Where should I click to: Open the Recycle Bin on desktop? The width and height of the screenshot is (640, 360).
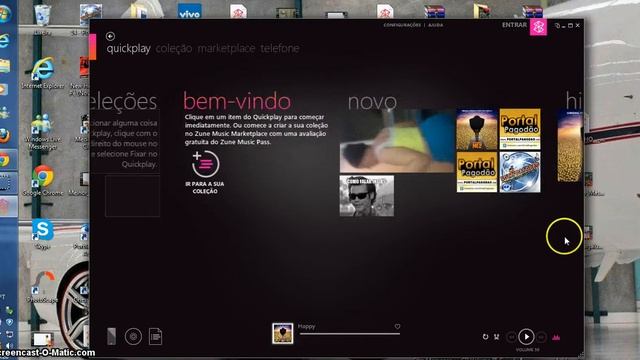42,18
